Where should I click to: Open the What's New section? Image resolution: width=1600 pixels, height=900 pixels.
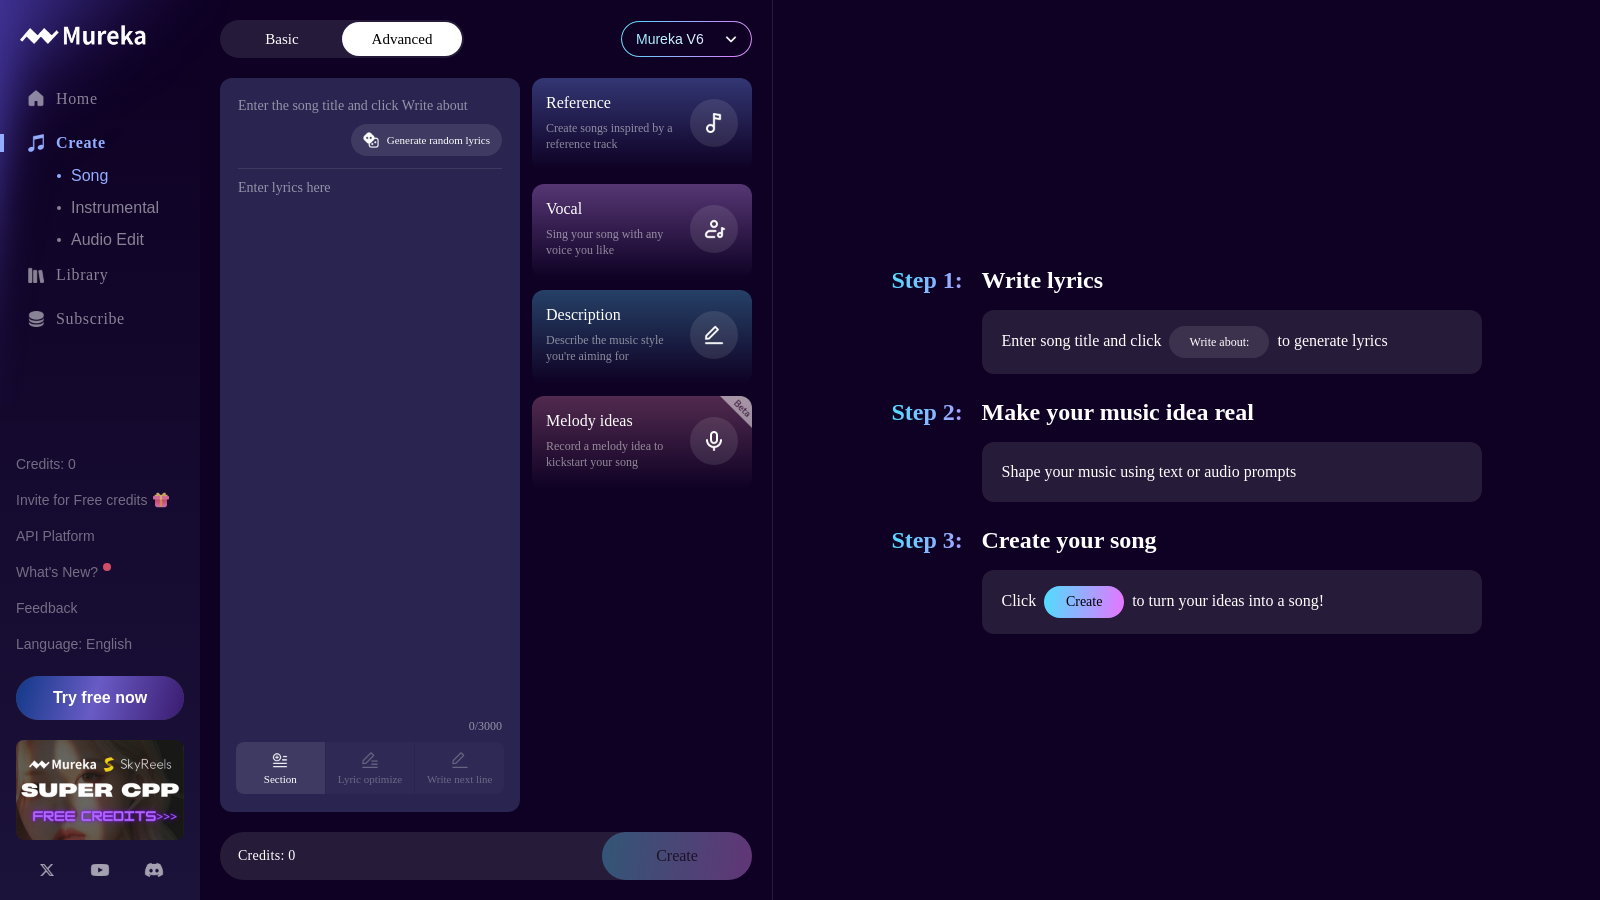point(56,572)
